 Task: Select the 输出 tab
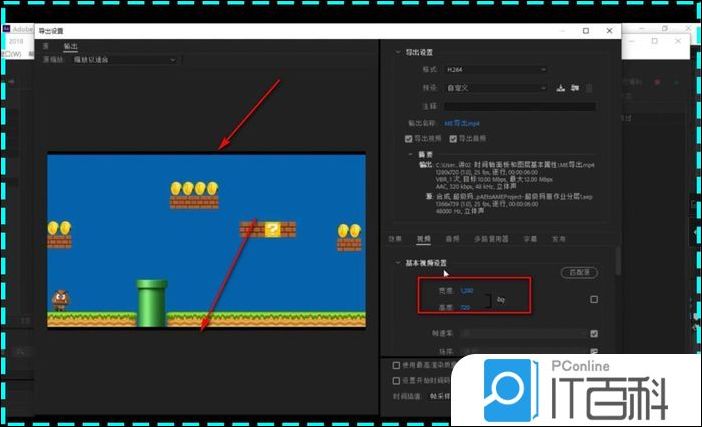pos(70,46)
